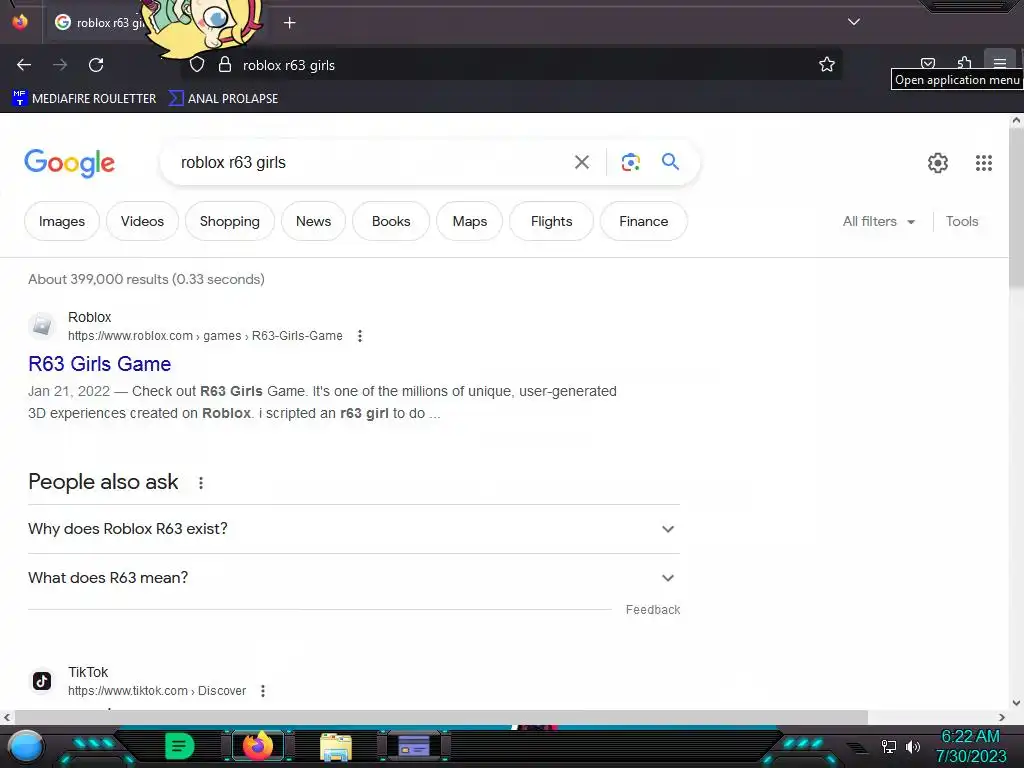Filter results by Maps
Image resolution: width=1024 pixels, height=768 pixels.
pos(470,221)
